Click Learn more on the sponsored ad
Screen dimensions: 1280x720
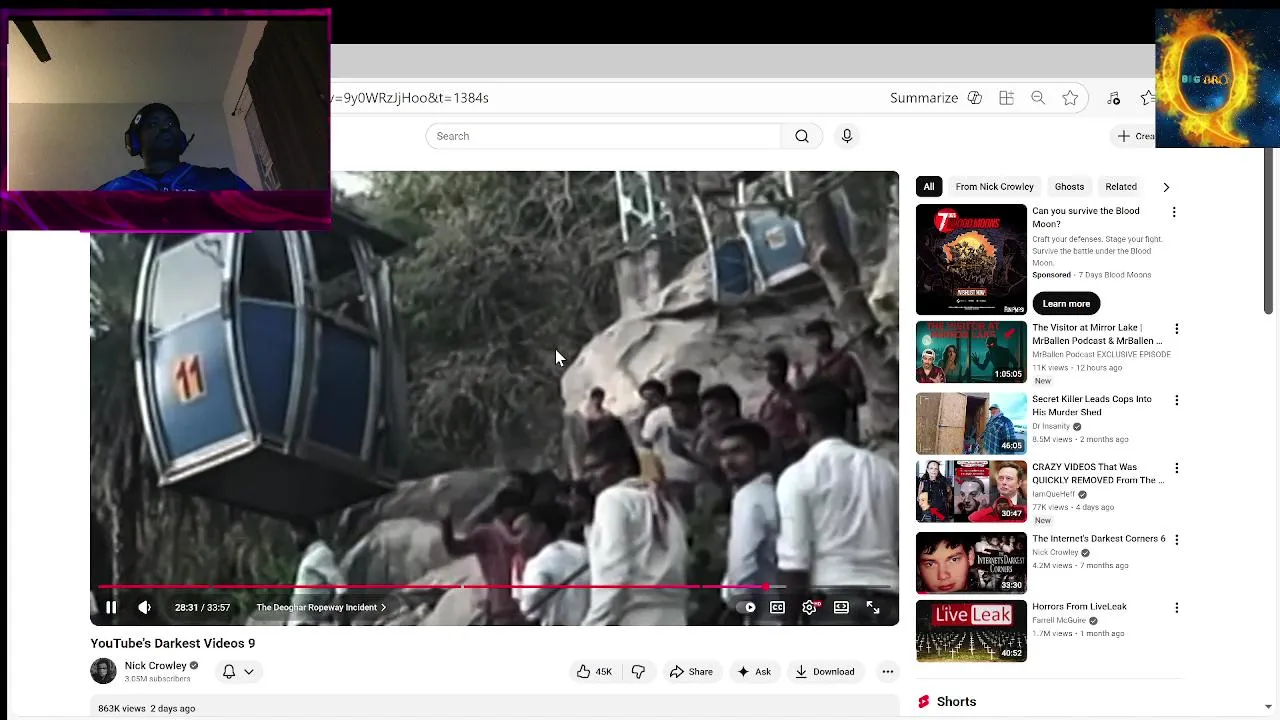pos(1066,304)
